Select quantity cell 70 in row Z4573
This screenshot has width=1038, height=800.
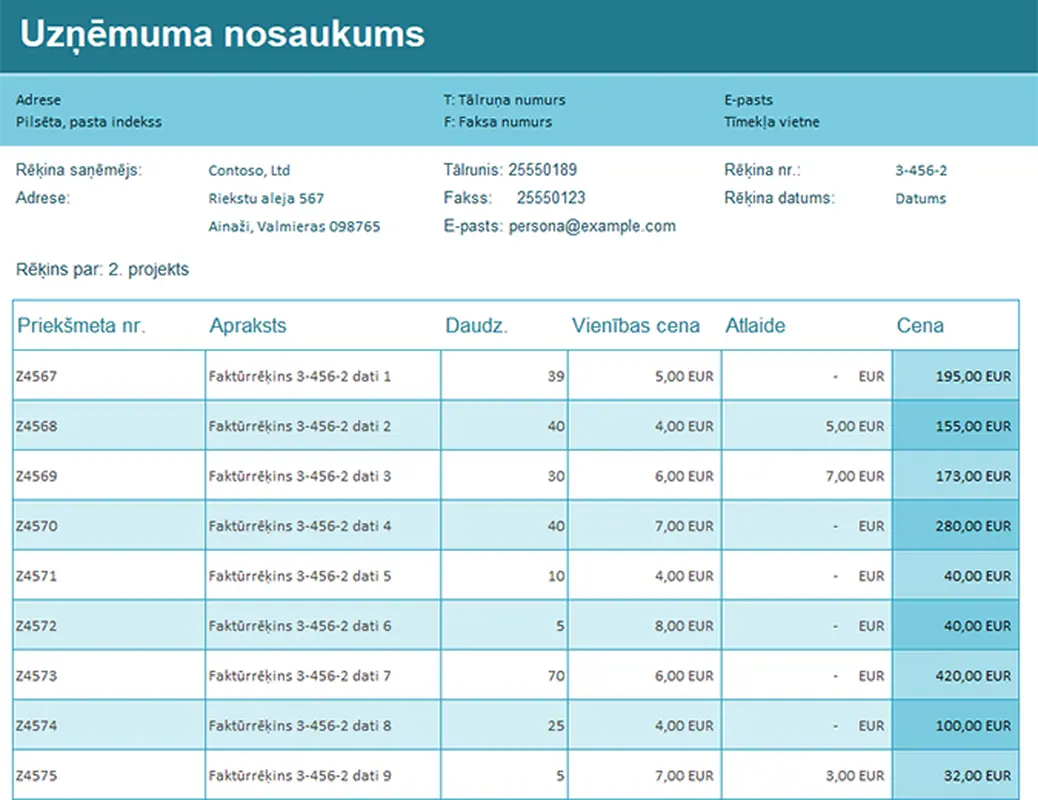556,676
